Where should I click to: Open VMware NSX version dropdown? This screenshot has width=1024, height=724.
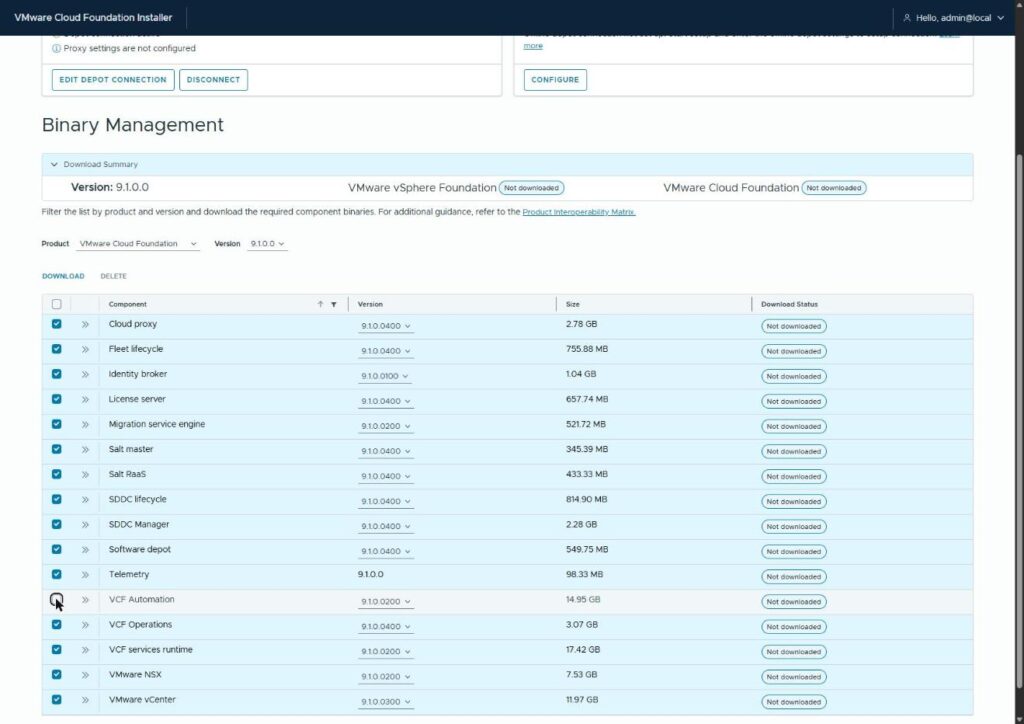(386, 677)
